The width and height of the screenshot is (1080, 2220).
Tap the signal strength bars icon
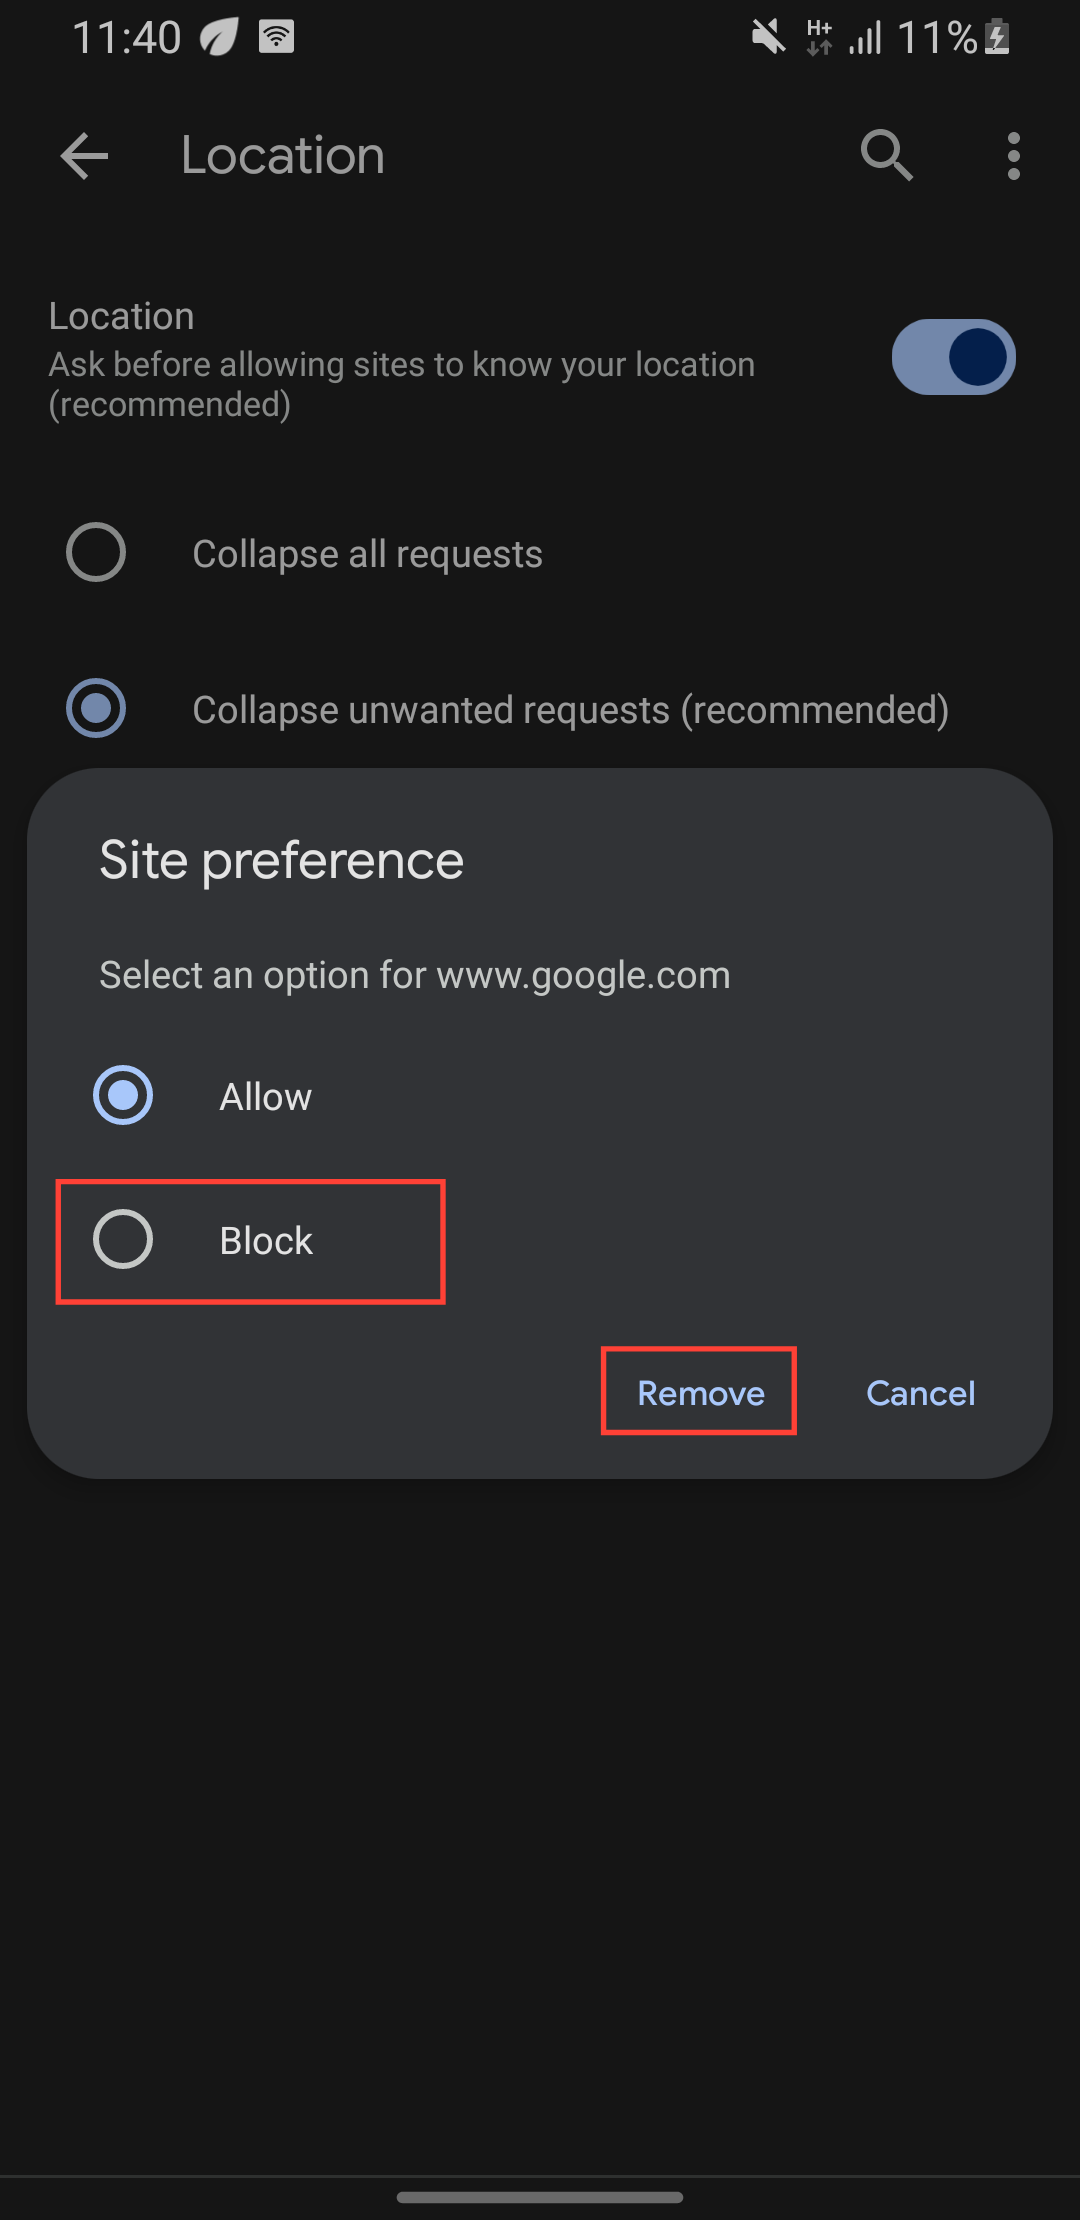click(x=865, y=38)
